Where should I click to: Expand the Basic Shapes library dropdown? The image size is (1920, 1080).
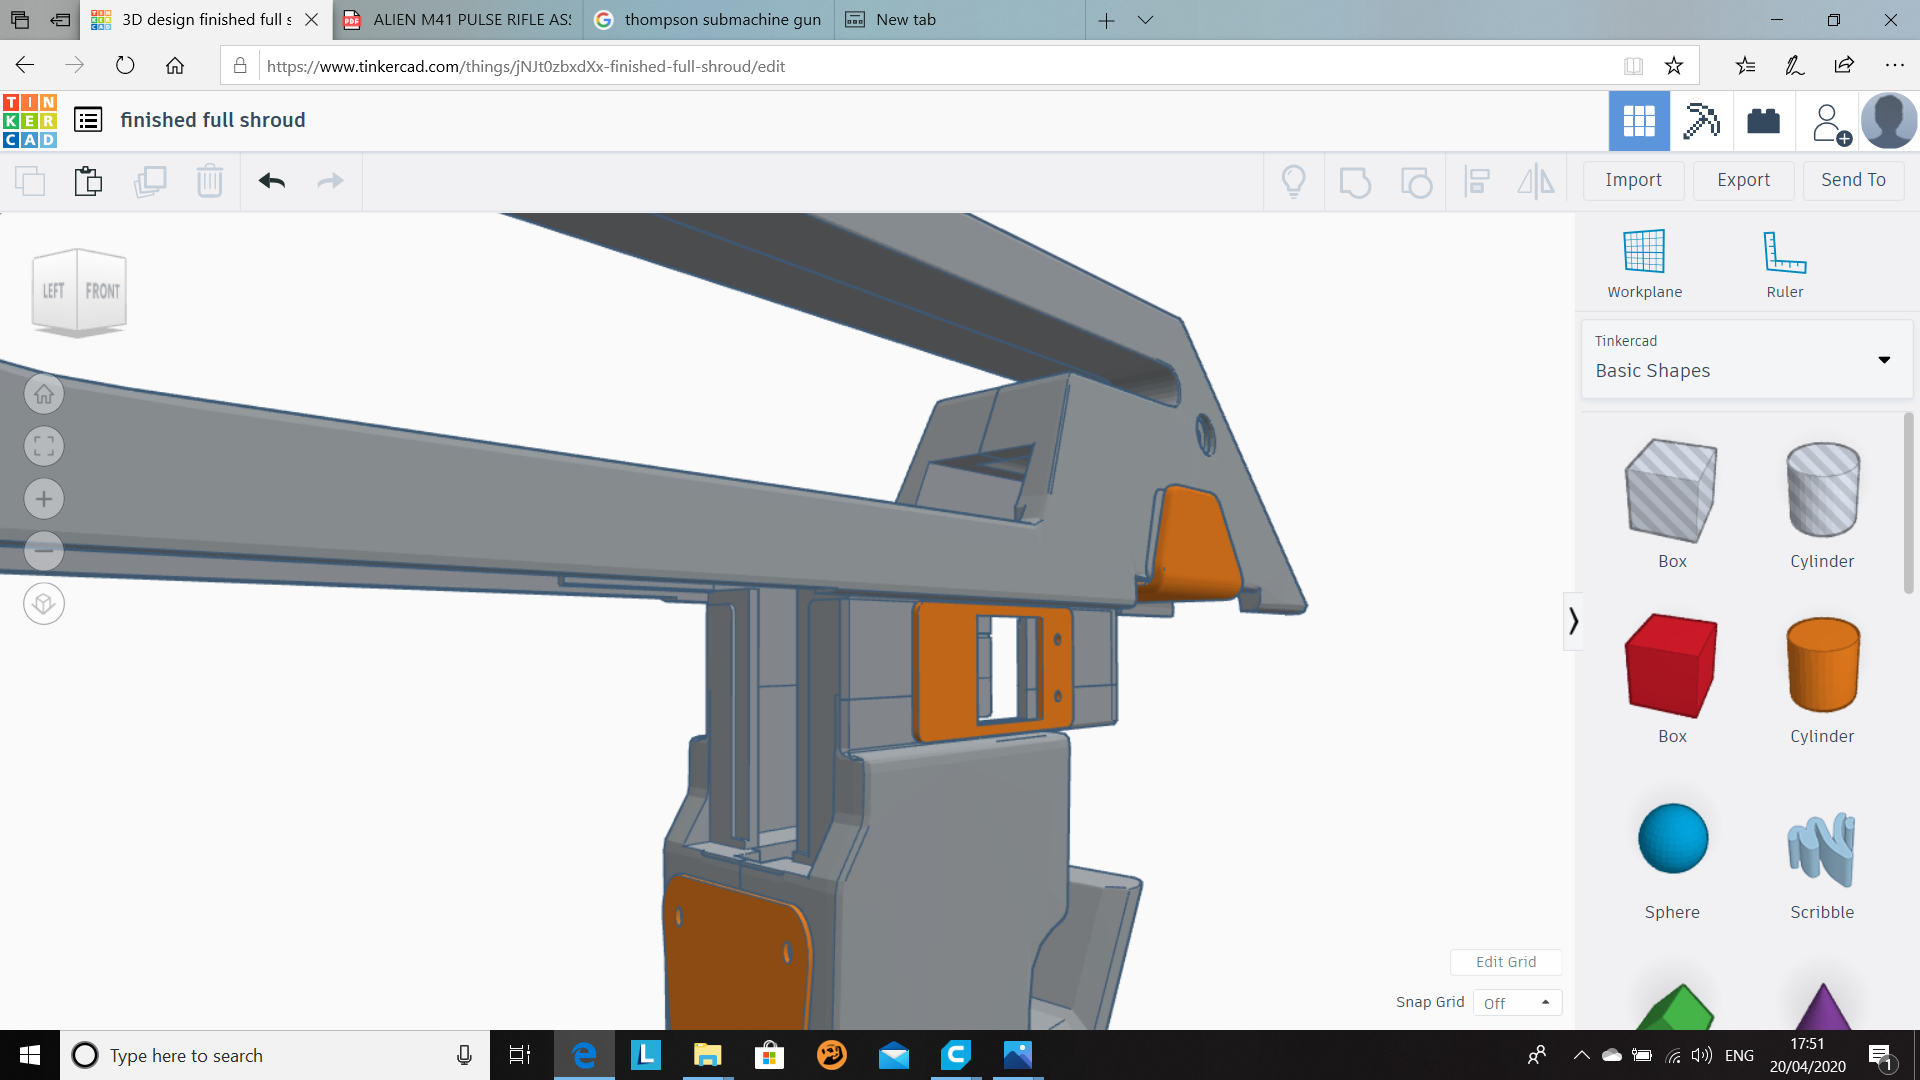[1746, 359]
